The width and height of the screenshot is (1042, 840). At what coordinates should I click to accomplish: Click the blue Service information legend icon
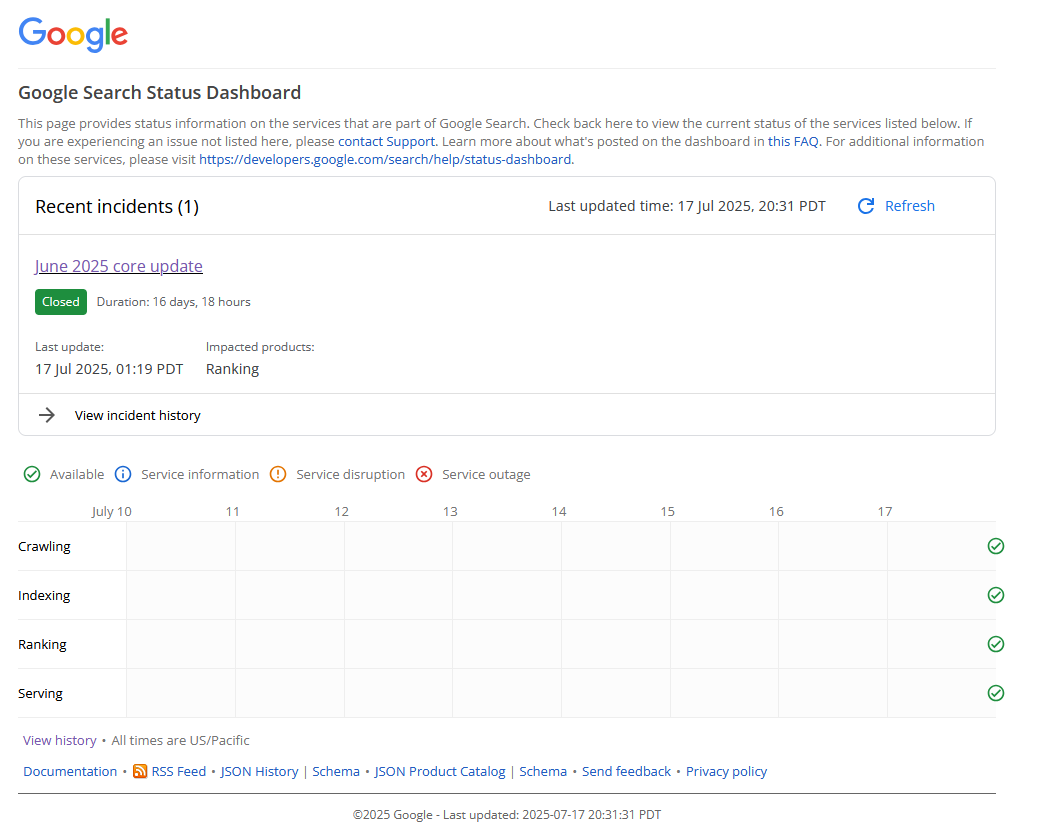pos(123,474)
